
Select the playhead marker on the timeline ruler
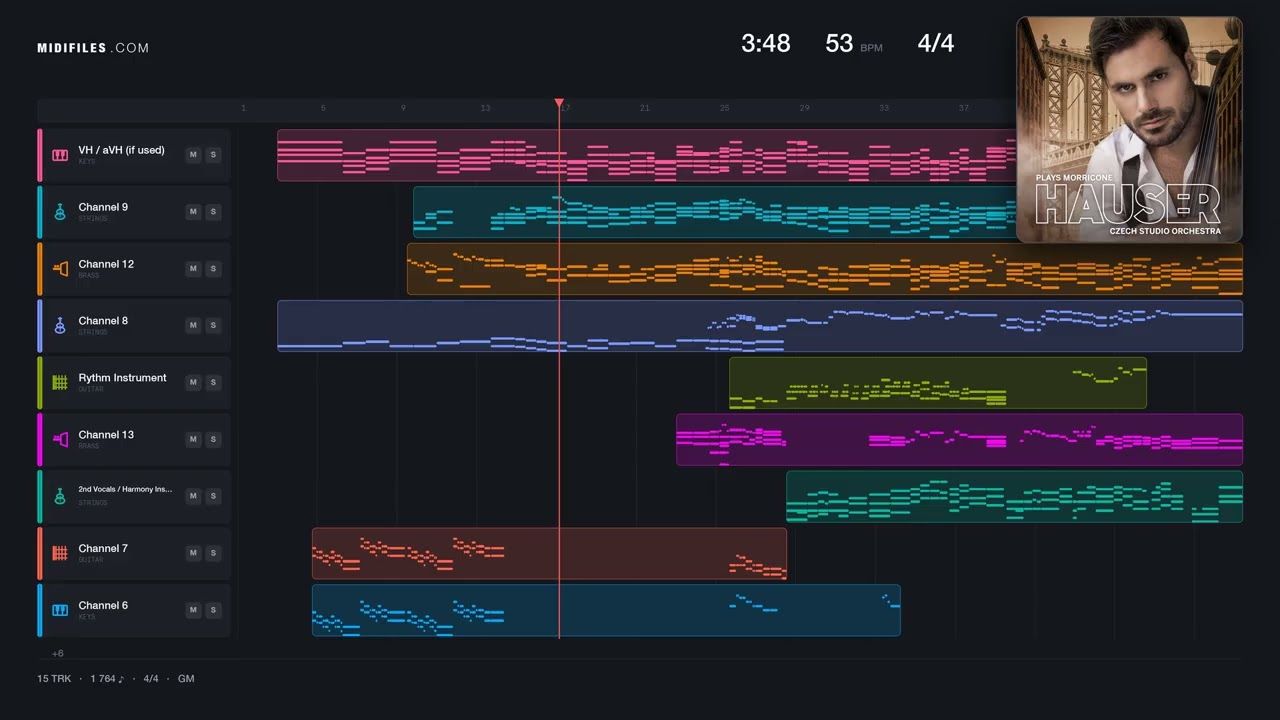click(x=559, y=103)
